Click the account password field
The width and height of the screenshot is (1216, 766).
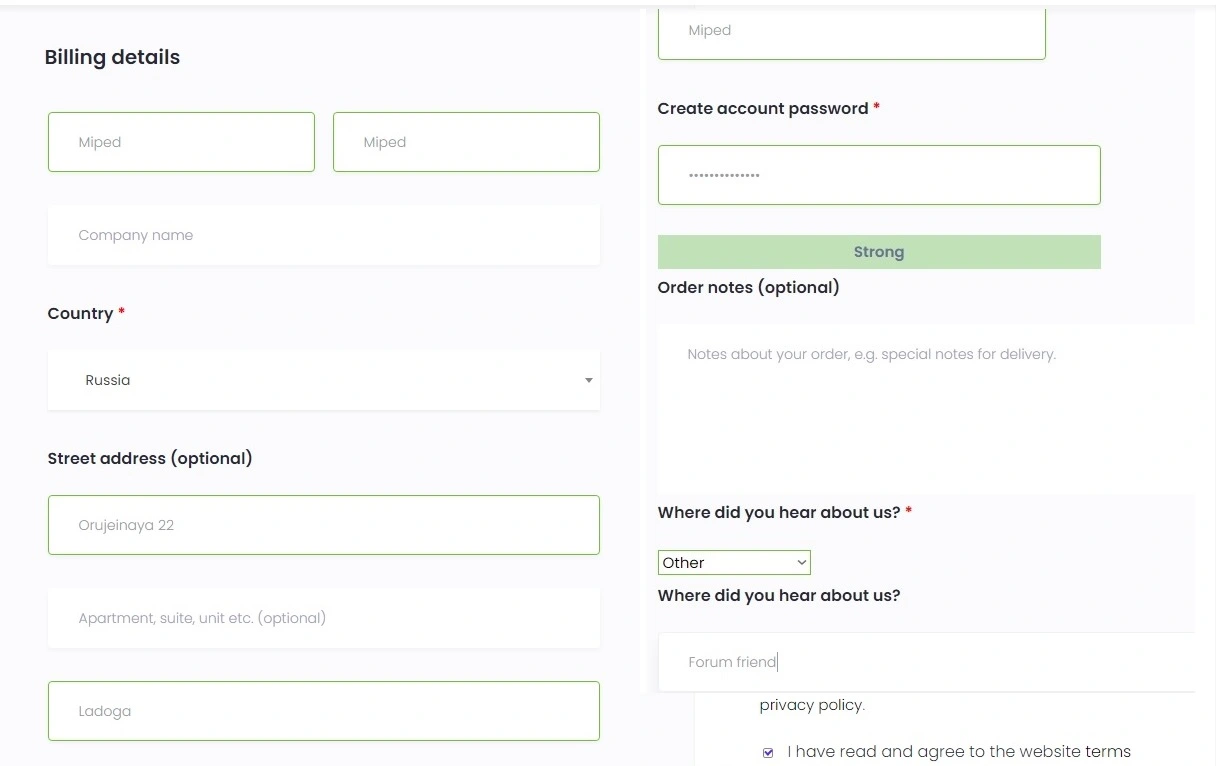tap(879, 175)
